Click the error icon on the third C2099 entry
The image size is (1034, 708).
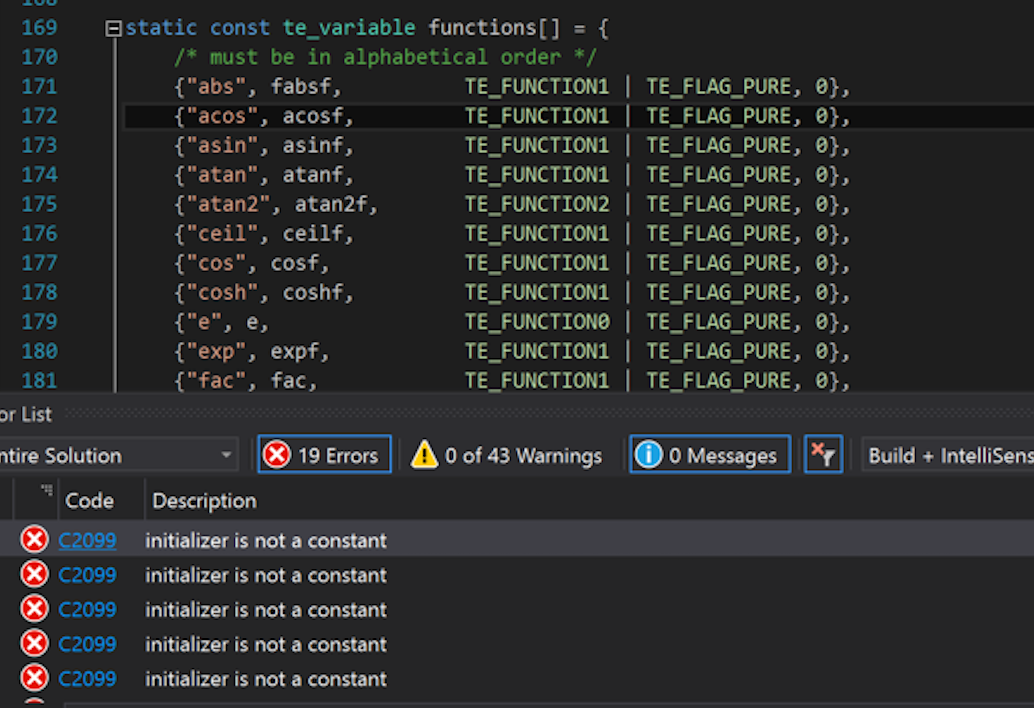point(33,609)
